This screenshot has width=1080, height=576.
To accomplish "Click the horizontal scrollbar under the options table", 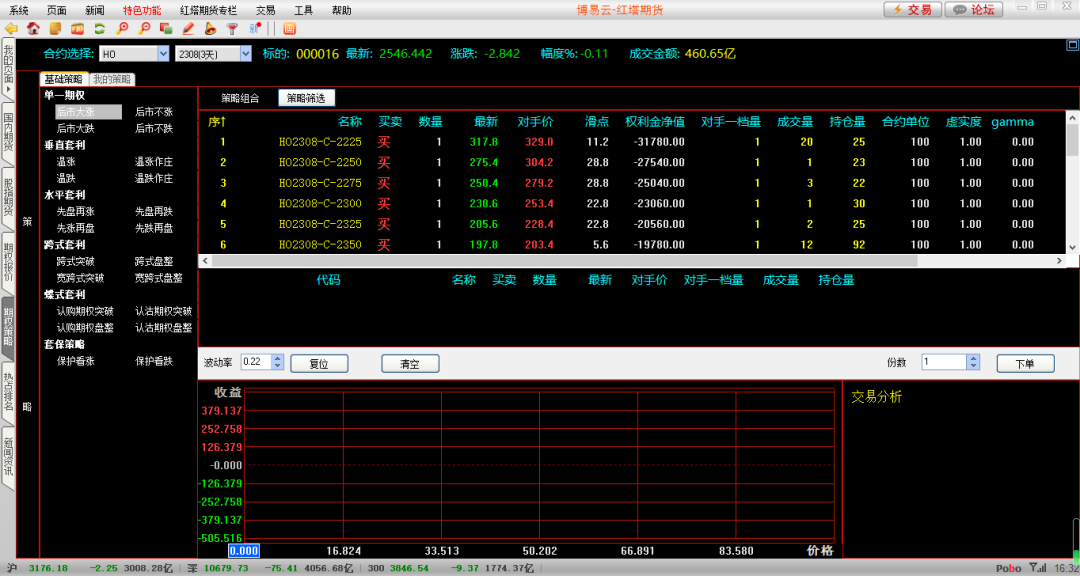I will (600, 261).
